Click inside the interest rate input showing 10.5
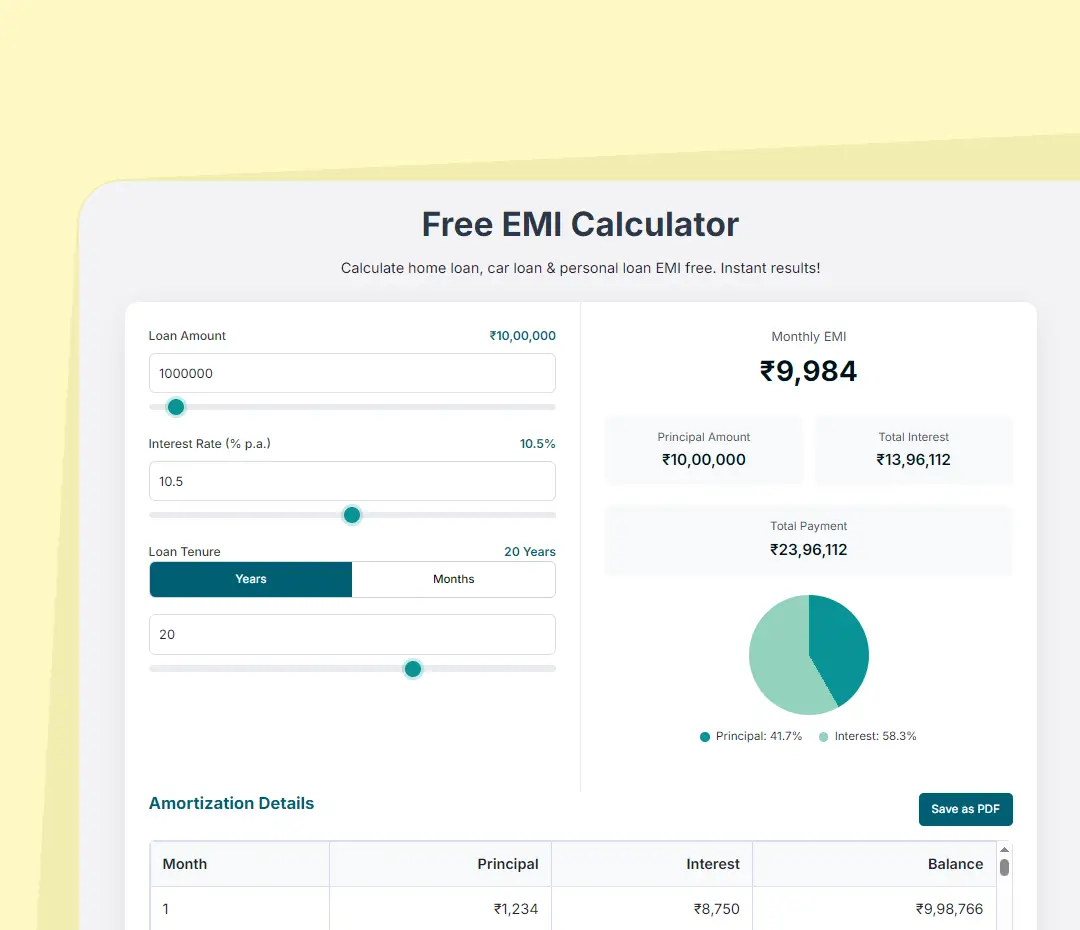This screenshot has width=1080, height=930. 352,481
